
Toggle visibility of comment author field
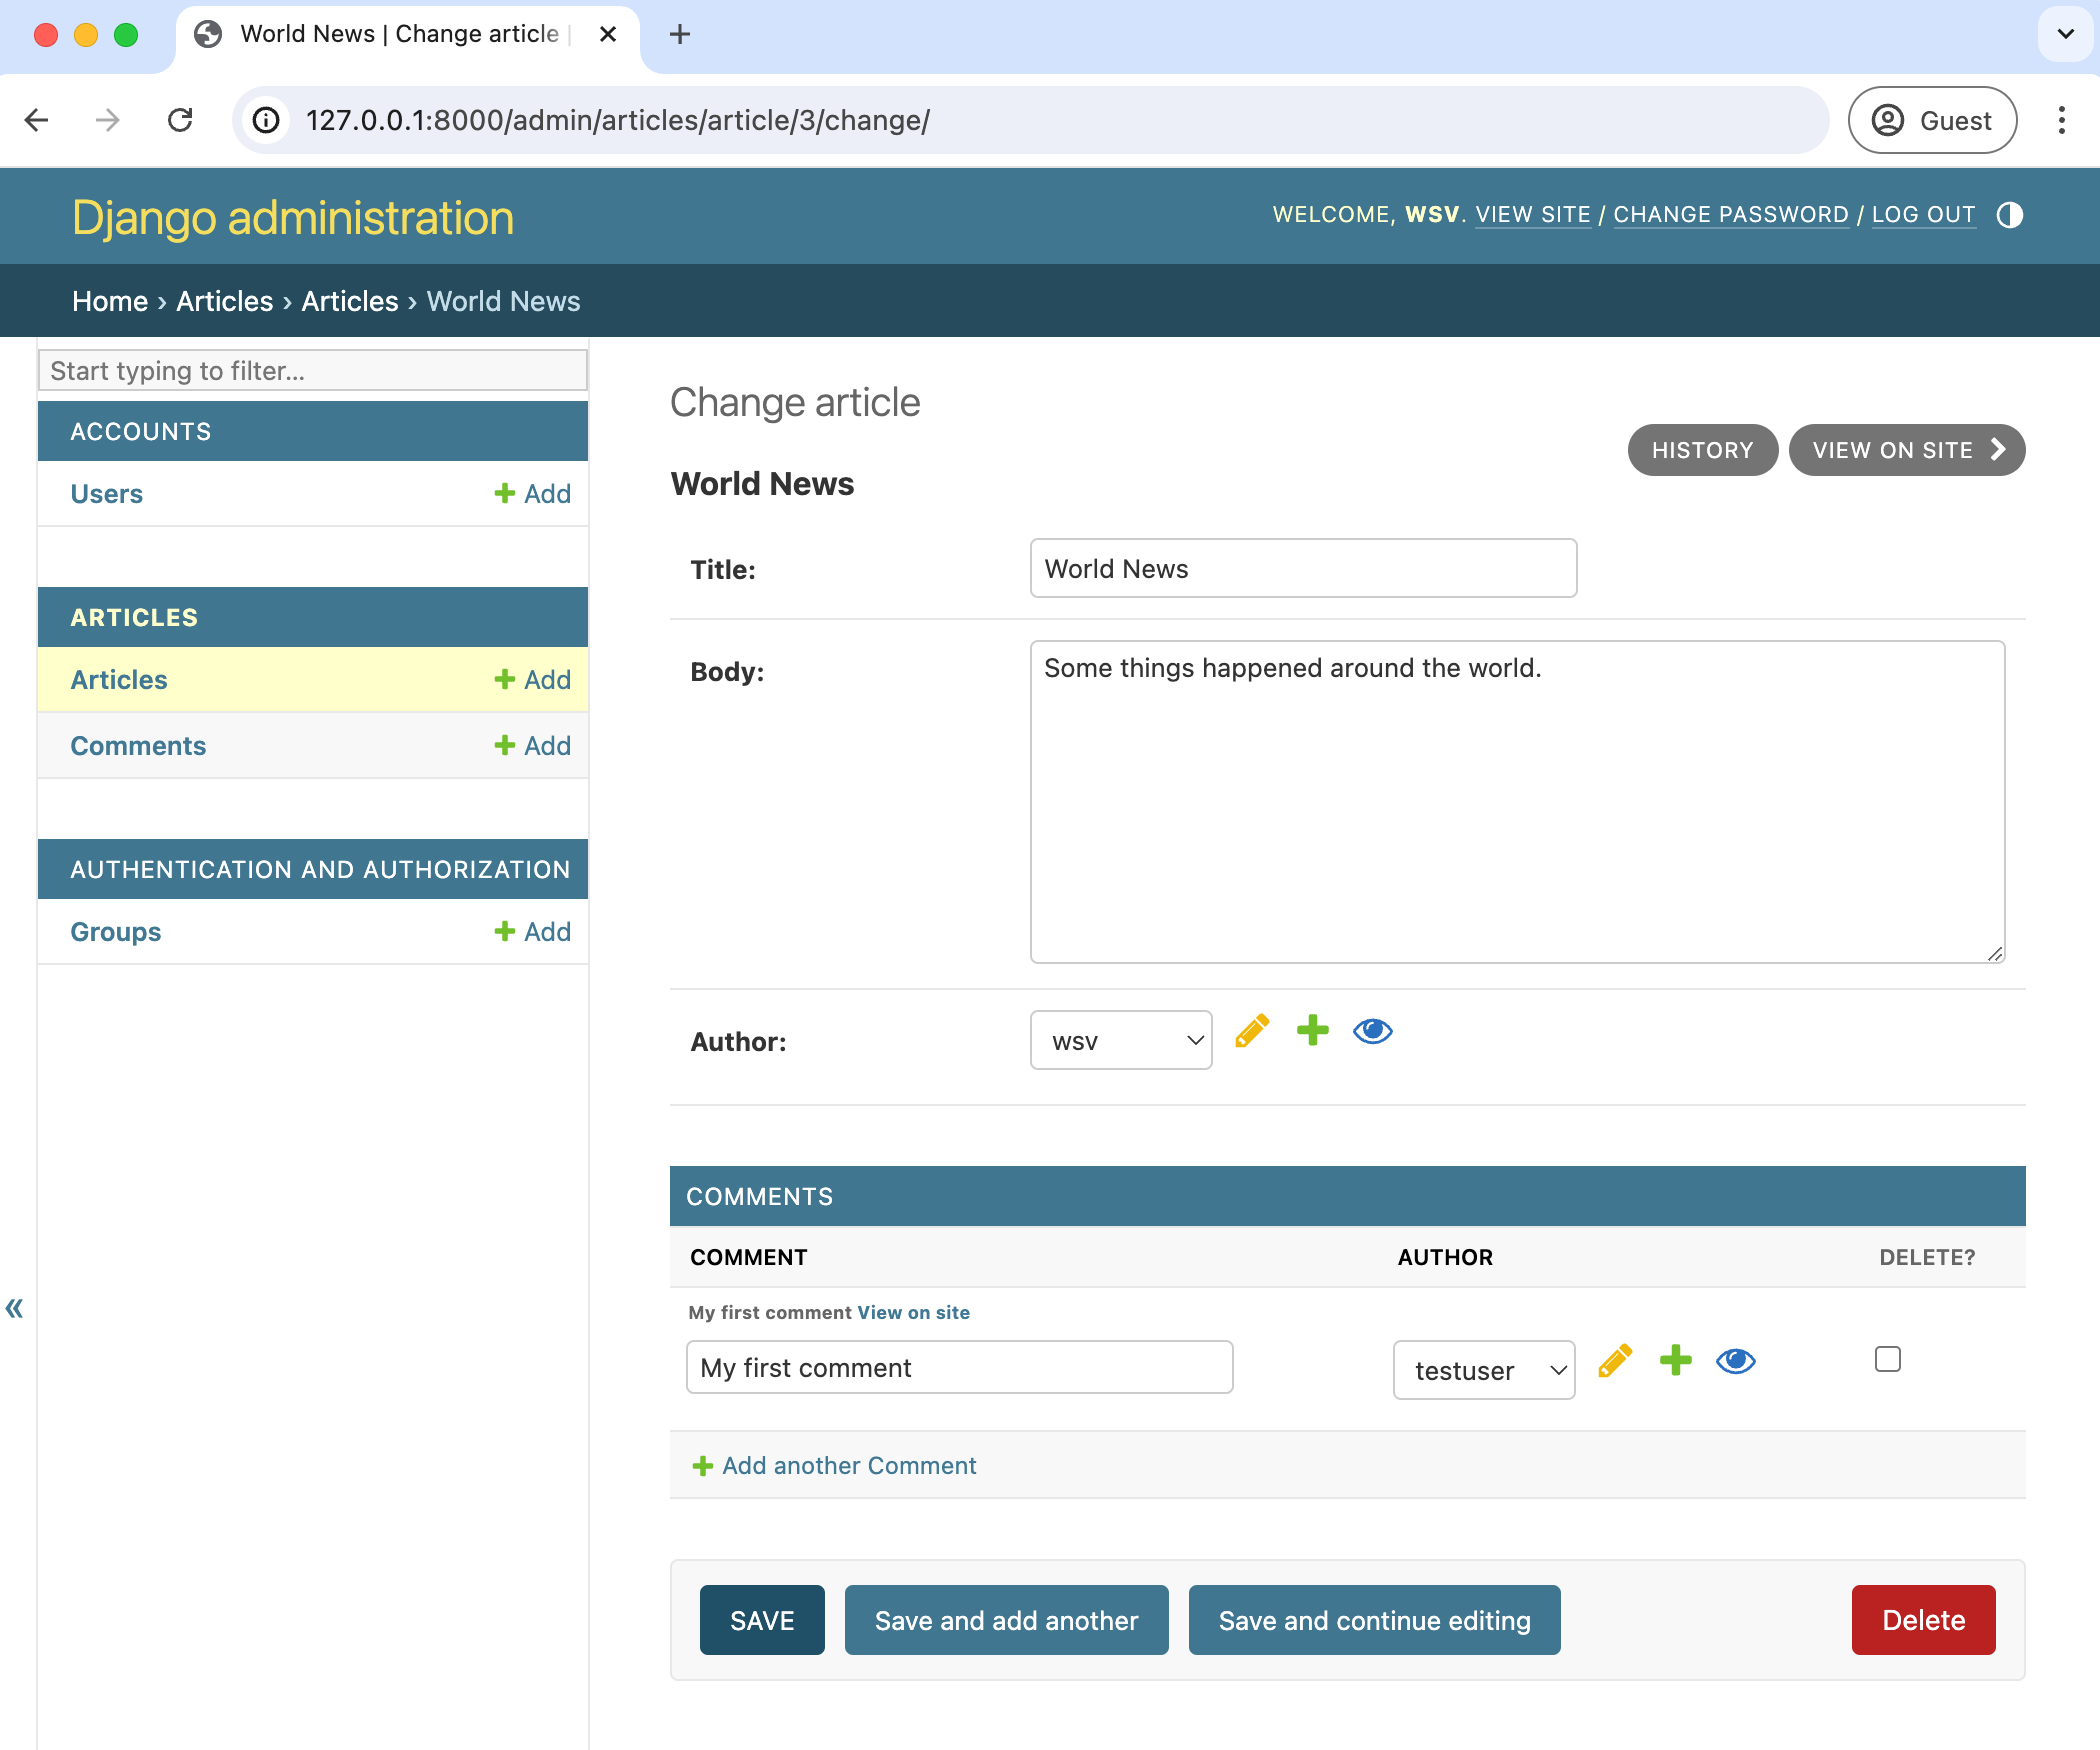point(1737,1364)
